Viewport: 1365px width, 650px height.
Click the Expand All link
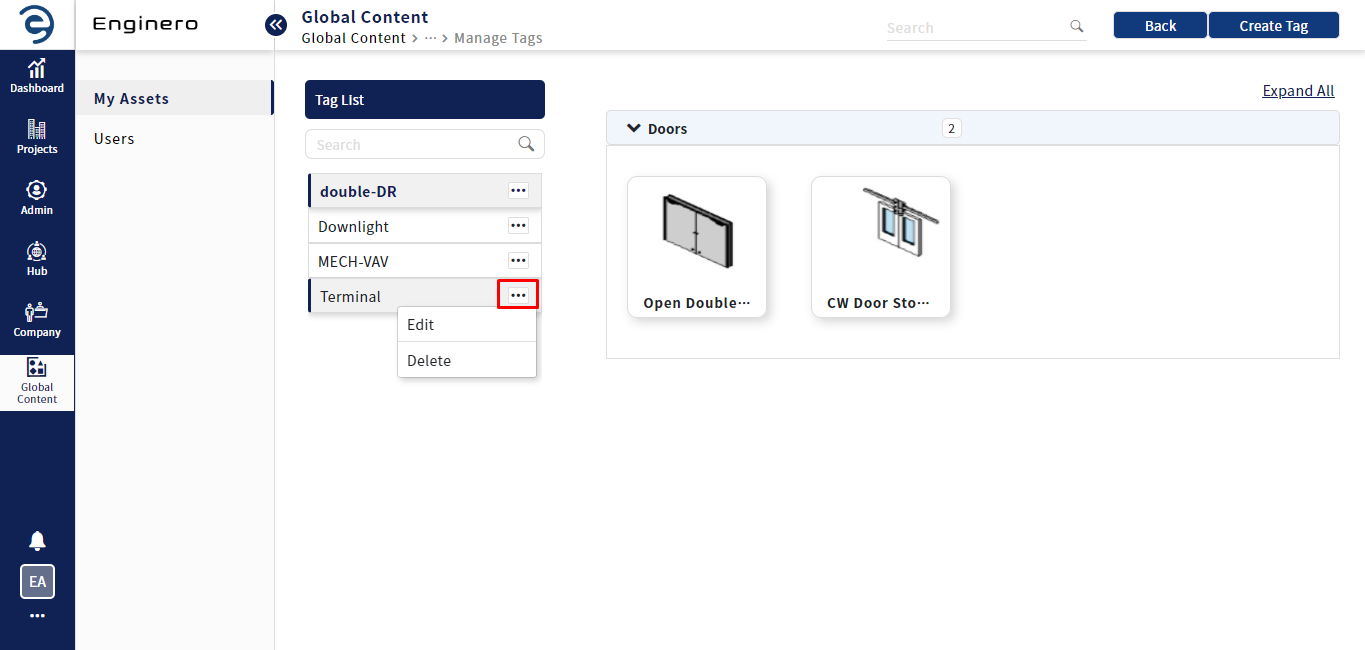(x=1298, y=91)
